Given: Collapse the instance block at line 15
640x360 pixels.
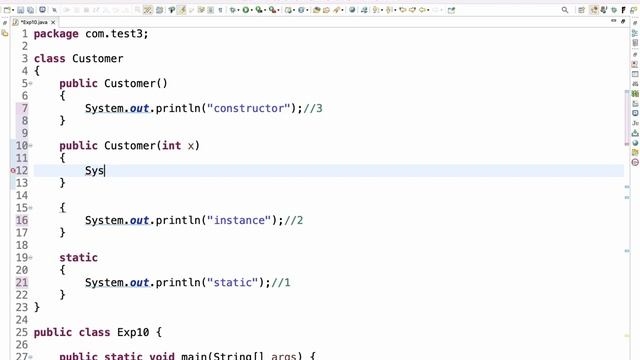Looking at the screenshot, I should [31, 208].
